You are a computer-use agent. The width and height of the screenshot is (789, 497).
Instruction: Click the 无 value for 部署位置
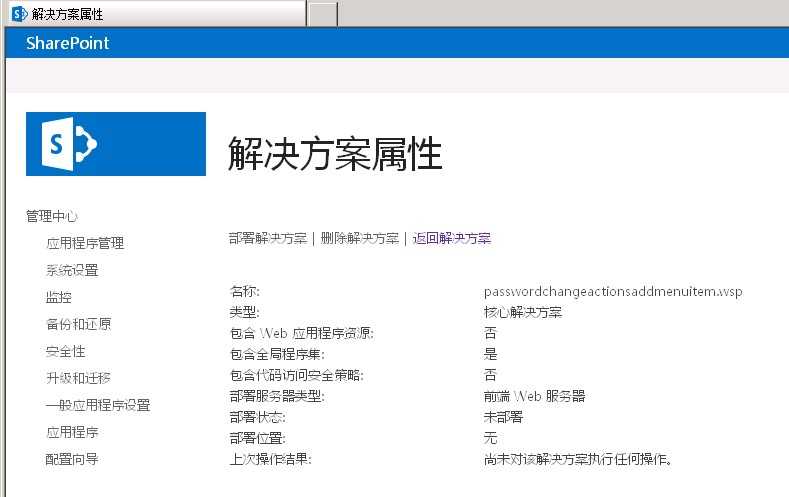490,438
